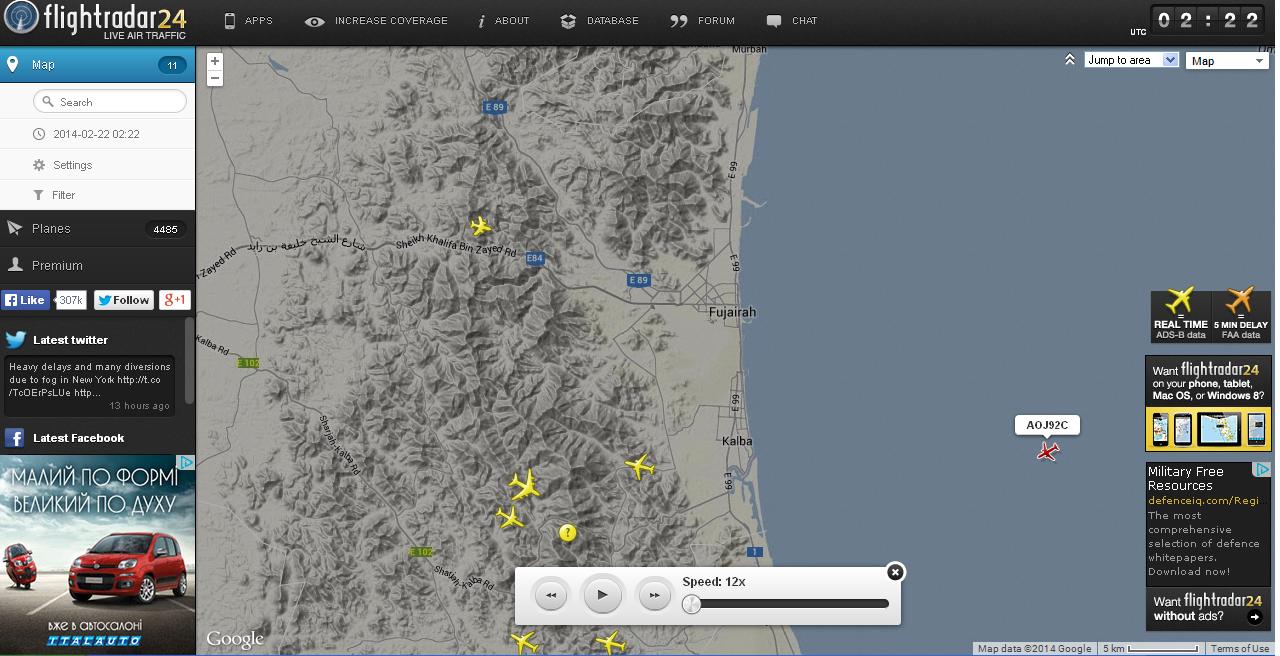Viewport: 1280px width, 656px height.
Task: Click the yellow question mark map marker
Action: 568,533
